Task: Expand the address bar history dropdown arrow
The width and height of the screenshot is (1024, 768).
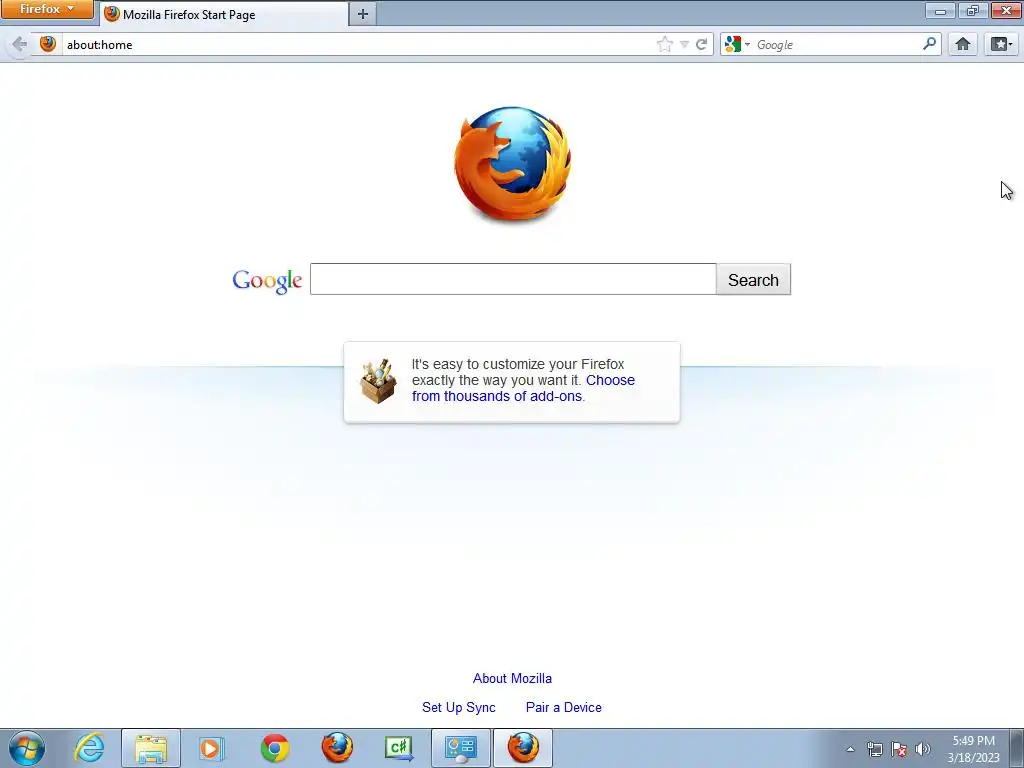Action: 684,44
